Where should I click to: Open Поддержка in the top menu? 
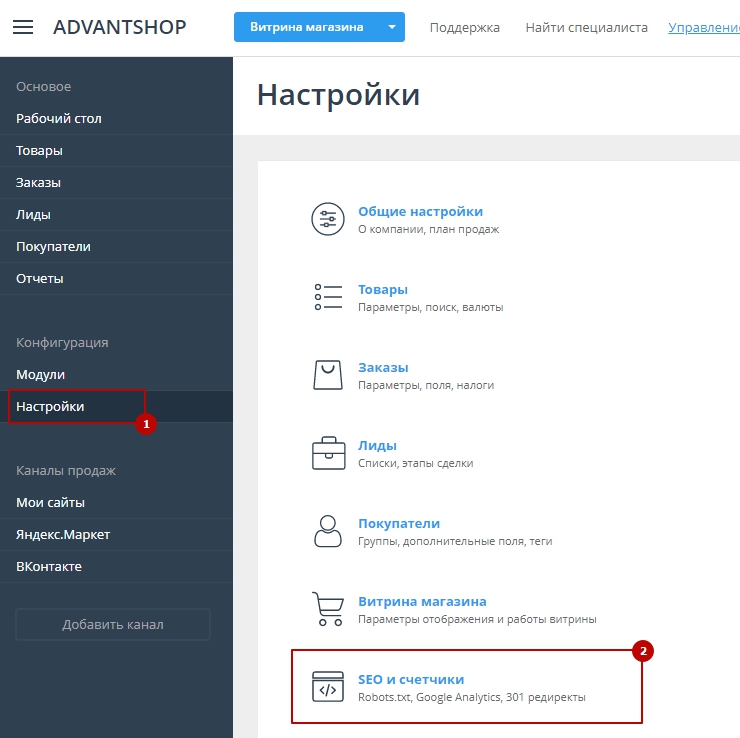(x=464, y=27)
